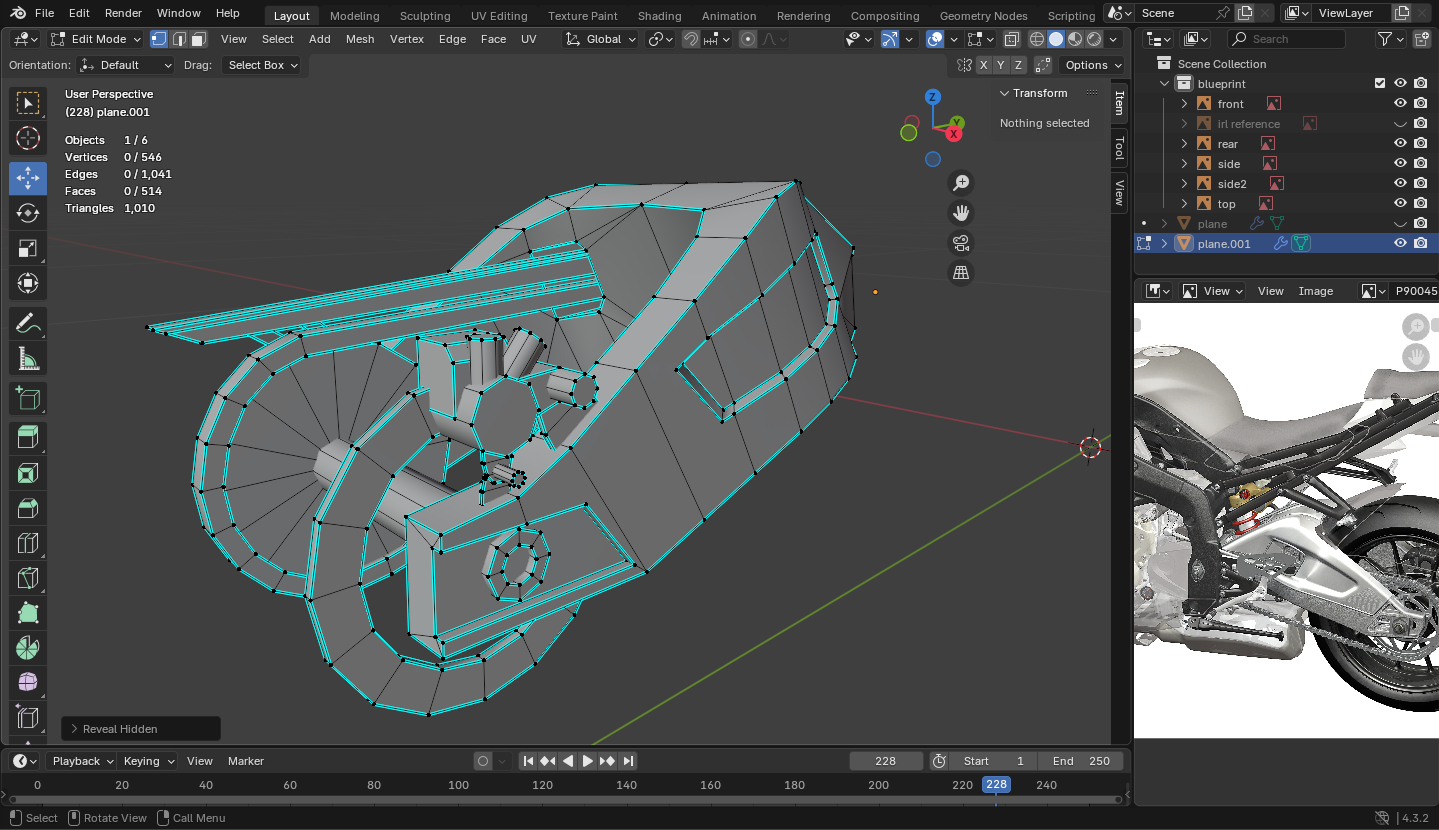Switch to face select mode
This screenshot has width=1439, height=830.
coord(199,39)
